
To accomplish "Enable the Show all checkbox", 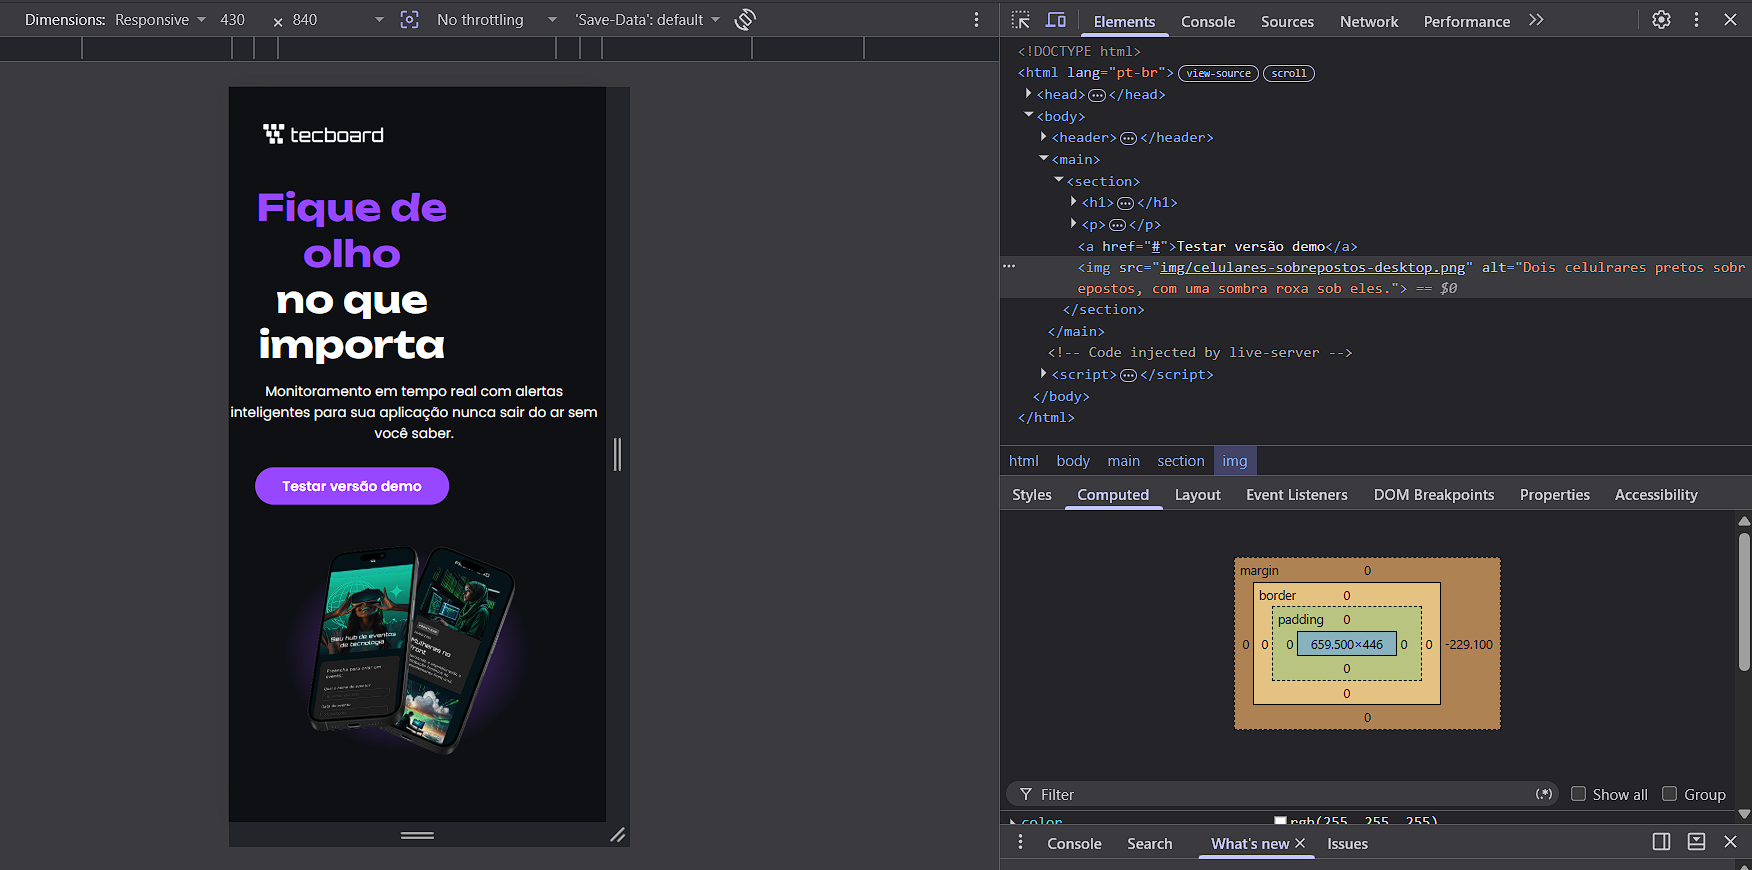I will [1578, 794].
